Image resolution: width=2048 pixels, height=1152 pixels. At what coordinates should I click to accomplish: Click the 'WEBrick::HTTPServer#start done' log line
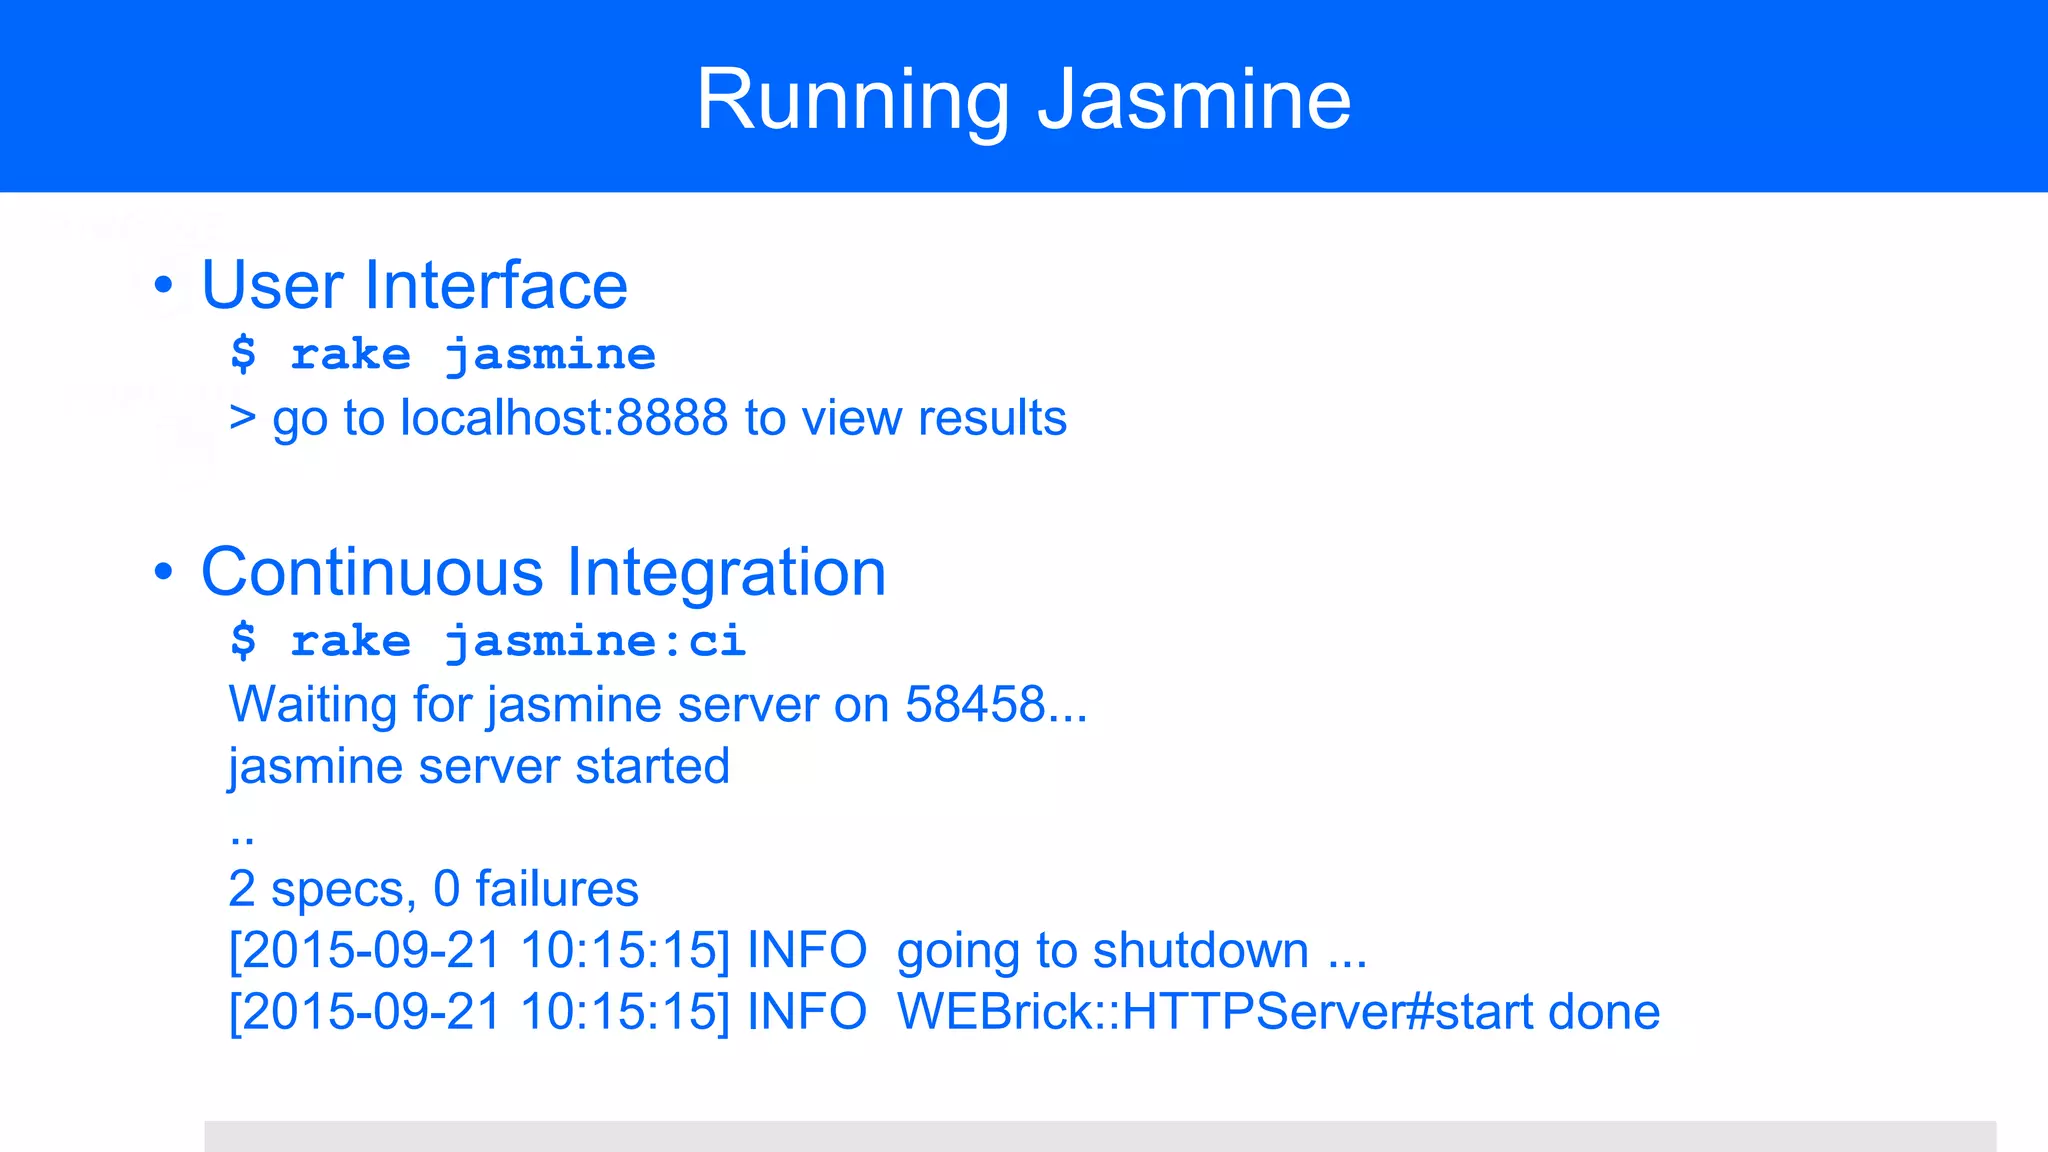(x=945, y=1012)
